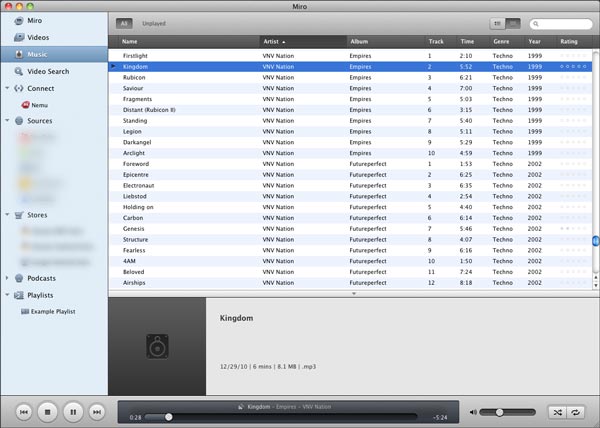Click the remaining time -5:24 display
The width and height of the screenshot is (600, 428).
pos(440,418)
